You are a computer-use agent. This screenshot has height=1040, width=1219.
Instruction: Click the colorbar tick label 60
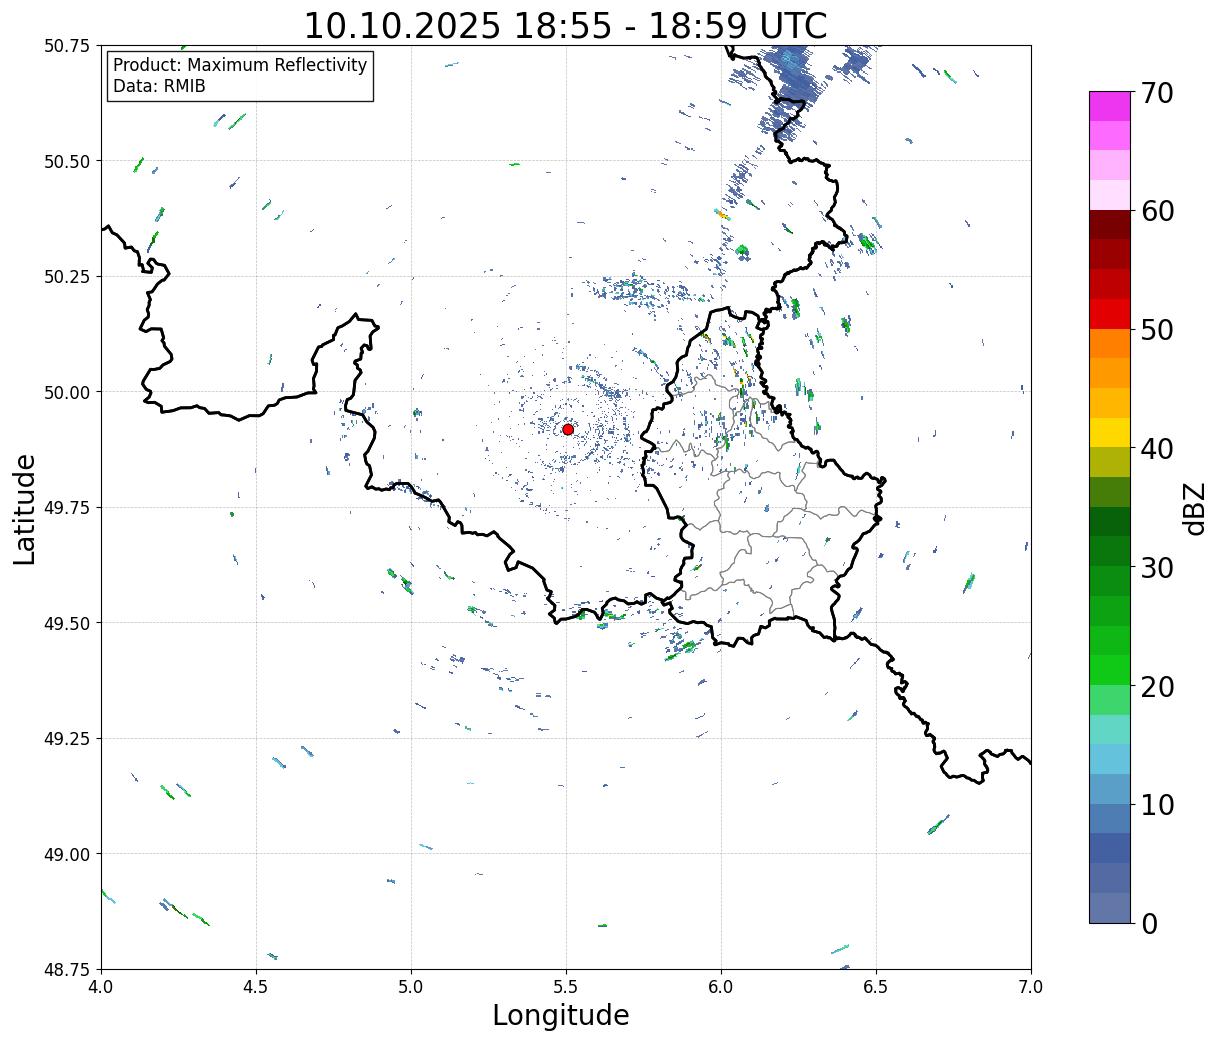(x=1156, y=211)
